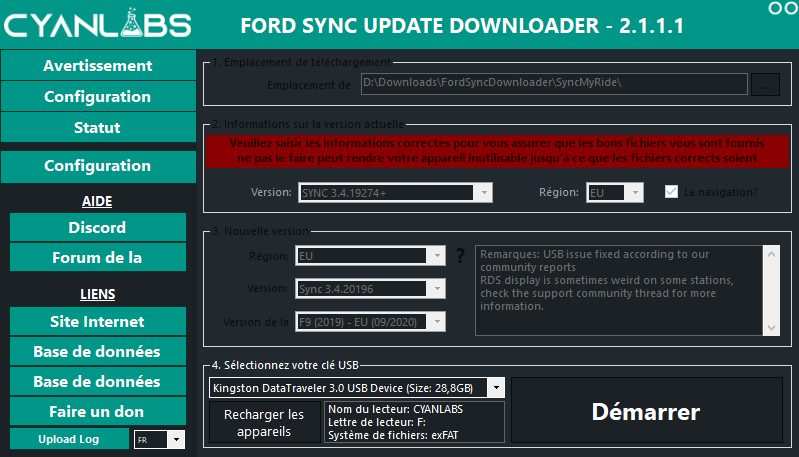Open the FR language dropdown

[159, 439]
